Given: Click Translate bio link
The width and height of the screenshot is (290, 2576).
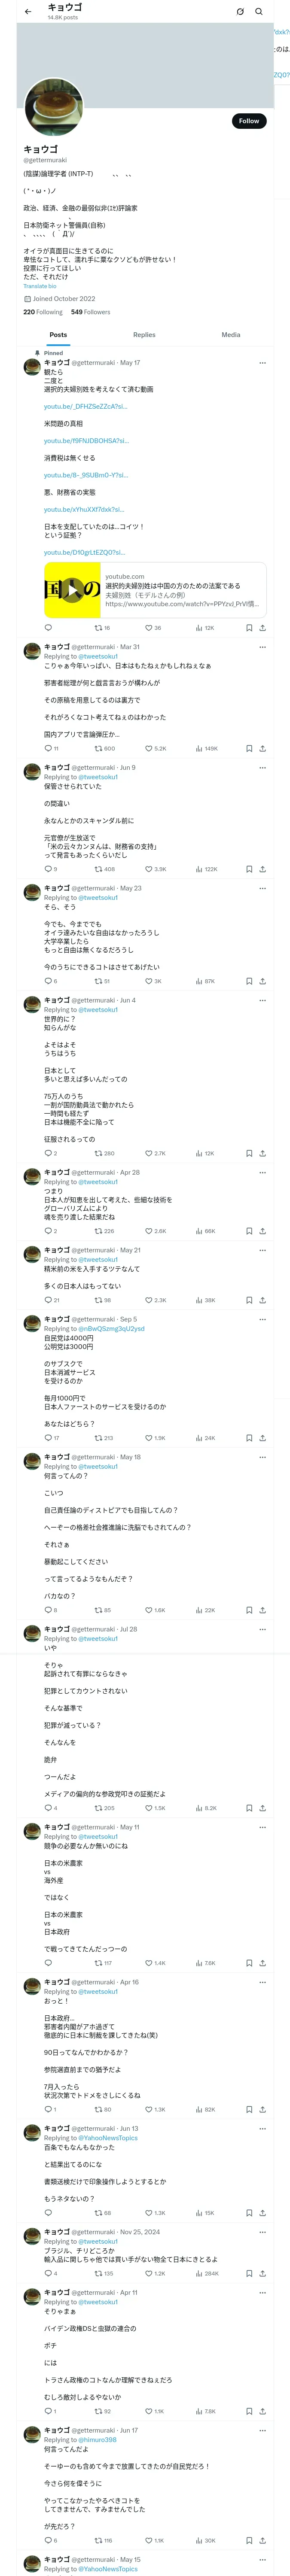Looking at the screenshot, I should pos(40,286).
